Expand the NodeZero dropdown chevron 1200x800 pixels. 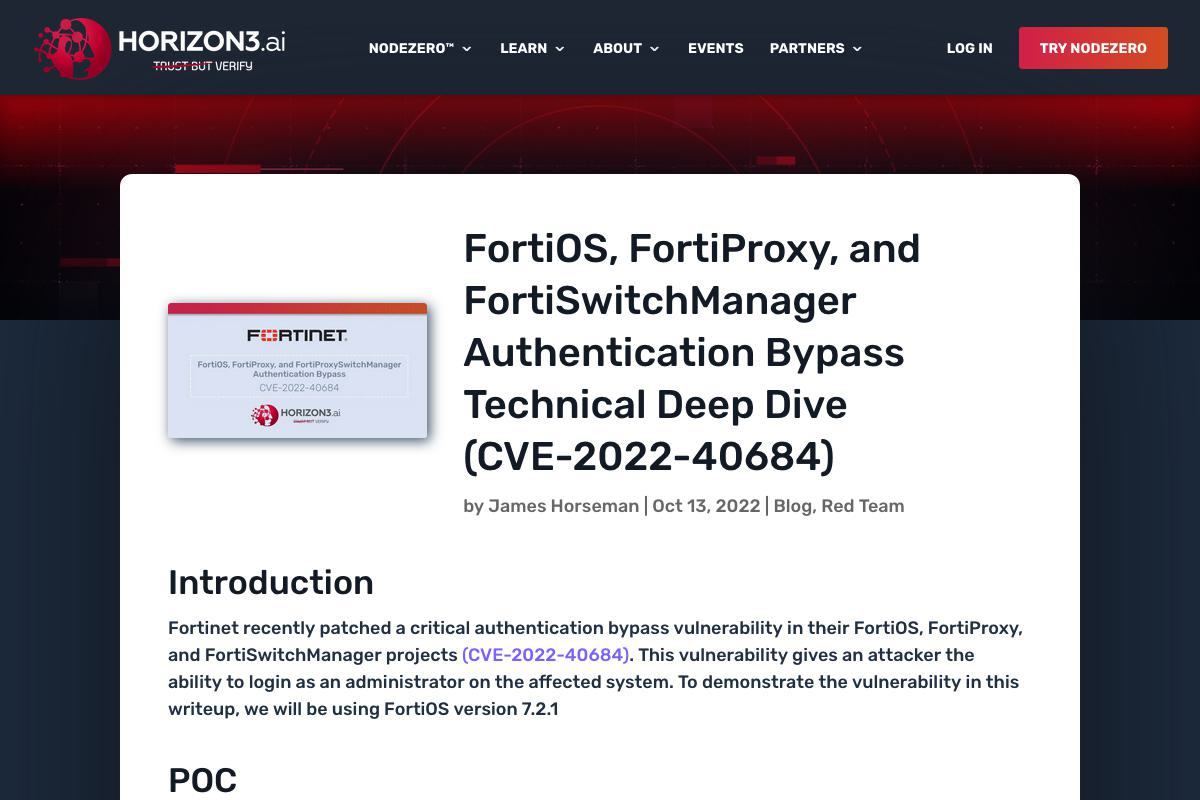467,48
